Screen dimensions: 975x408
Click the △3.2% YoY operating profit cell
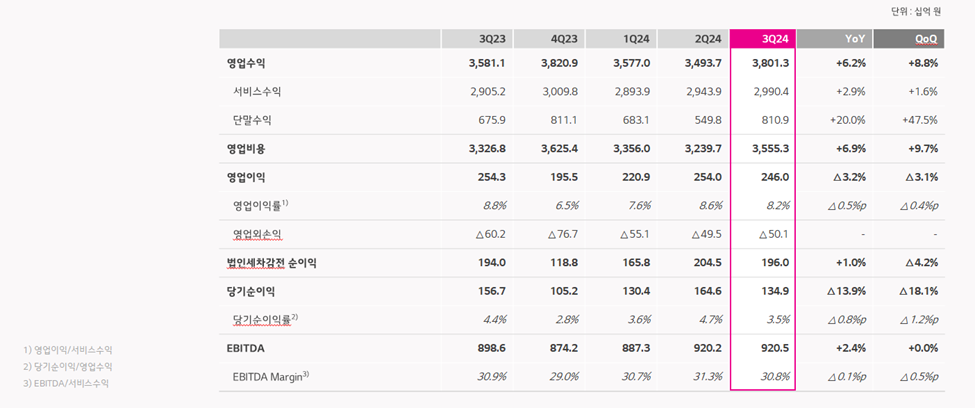[850, 177]
